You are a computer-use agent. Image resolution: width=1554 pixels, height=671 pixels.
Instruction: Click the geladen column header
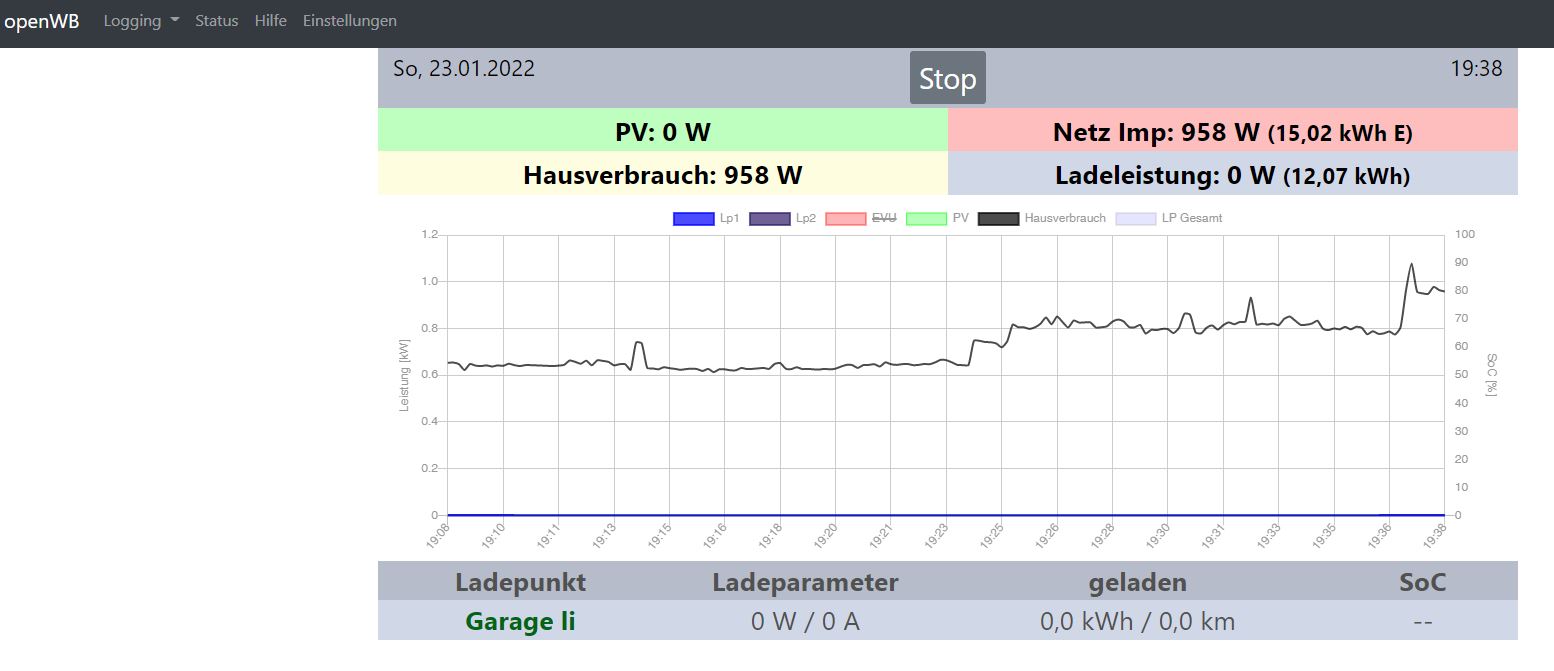pyautogui.click(x=1138, y=582)
